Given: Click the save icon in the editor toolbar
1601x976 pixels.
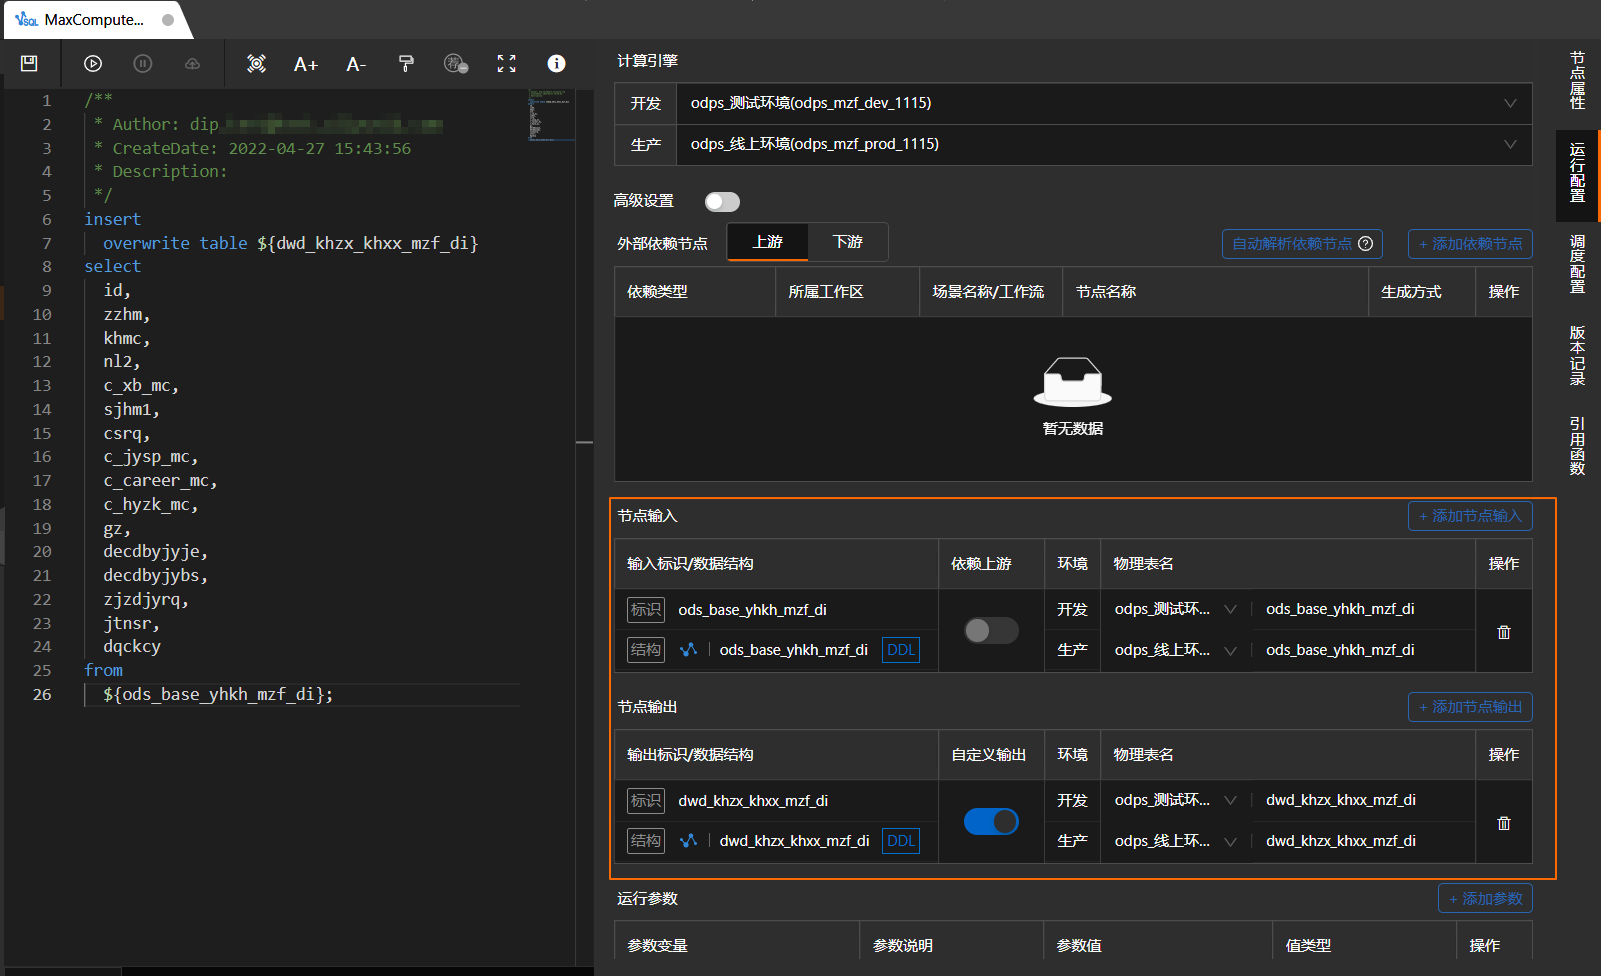Looking at the screenshot, I should click(29, 64).
